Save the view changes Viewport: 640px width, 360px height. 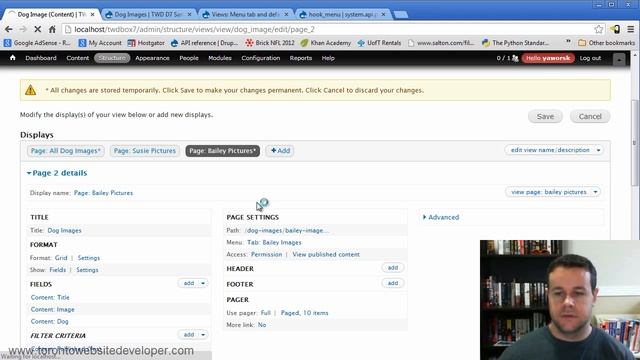pyautogui.click(x=545, y=116)
